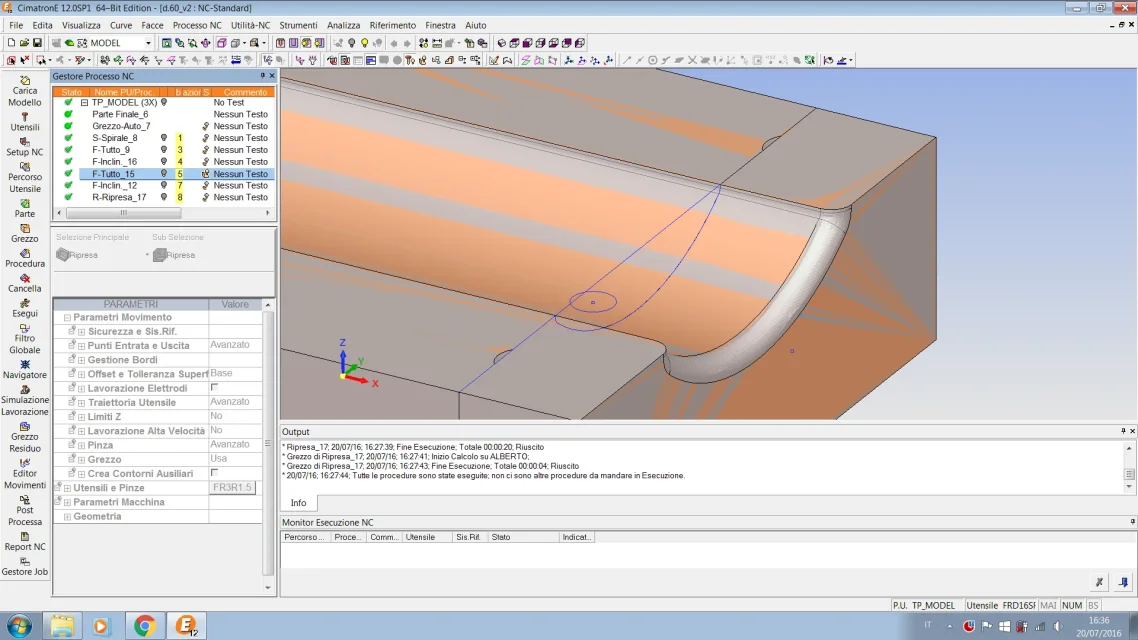Image resolution: width=1138 pixels, height=640 pixels.
Task: Open Google Chrome from the taskbar
Action: [x=144, y=626]
